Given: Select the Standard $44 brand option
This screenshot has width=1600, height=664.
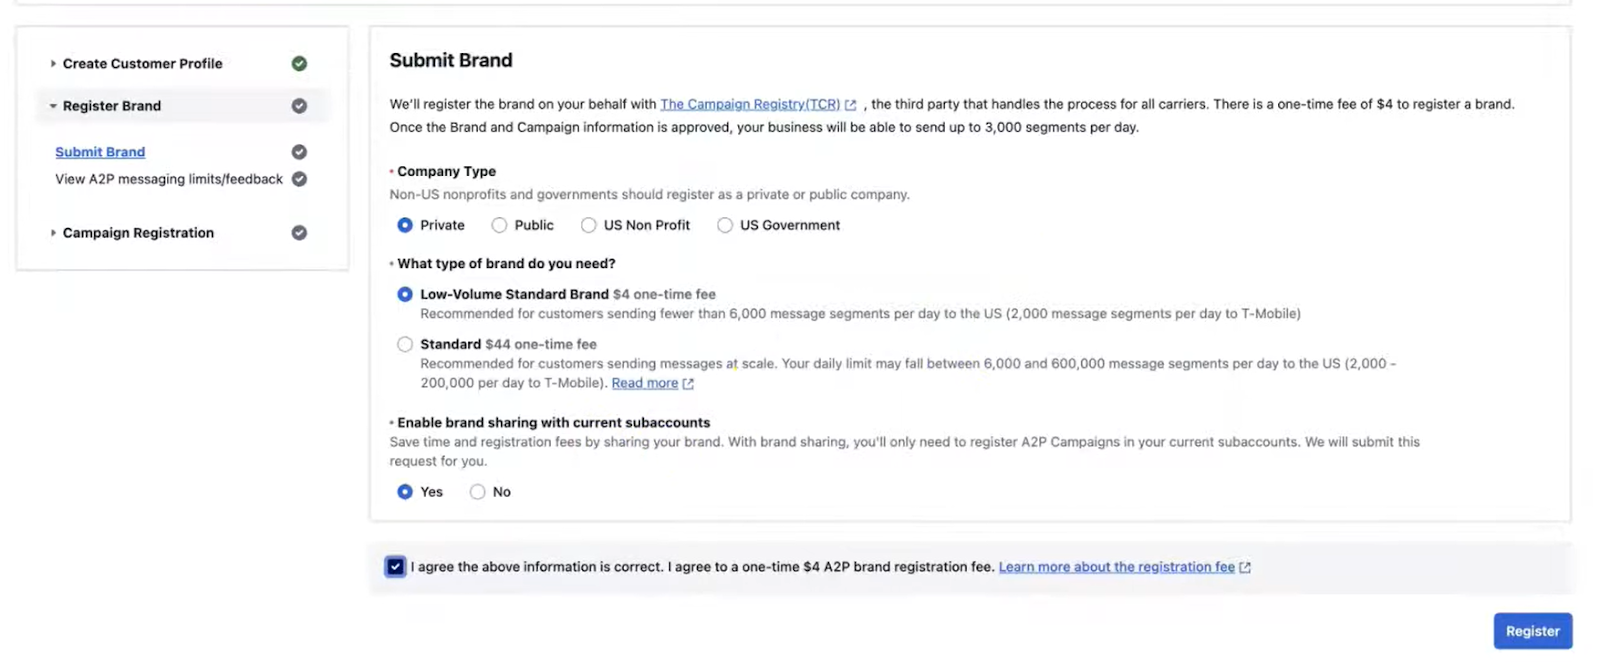Looking at the screenshot, I should pyautogui.click(x=405, y=344).
